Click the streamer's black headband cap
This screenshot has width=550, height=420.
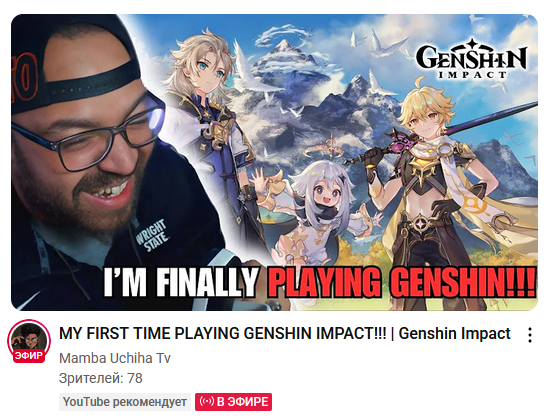pos(75,61)
